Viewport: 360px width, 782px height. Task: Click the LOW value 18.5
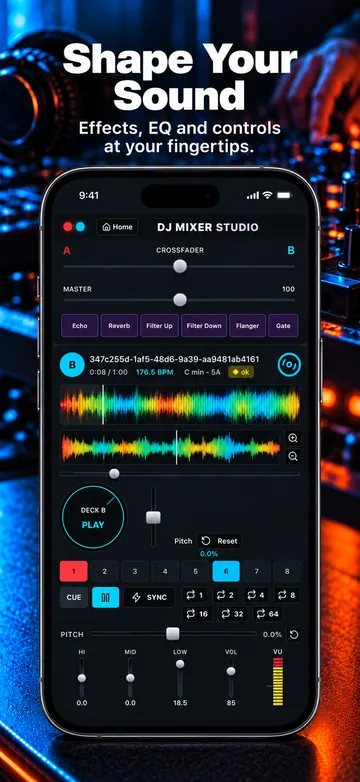click(x=180, y=703)
